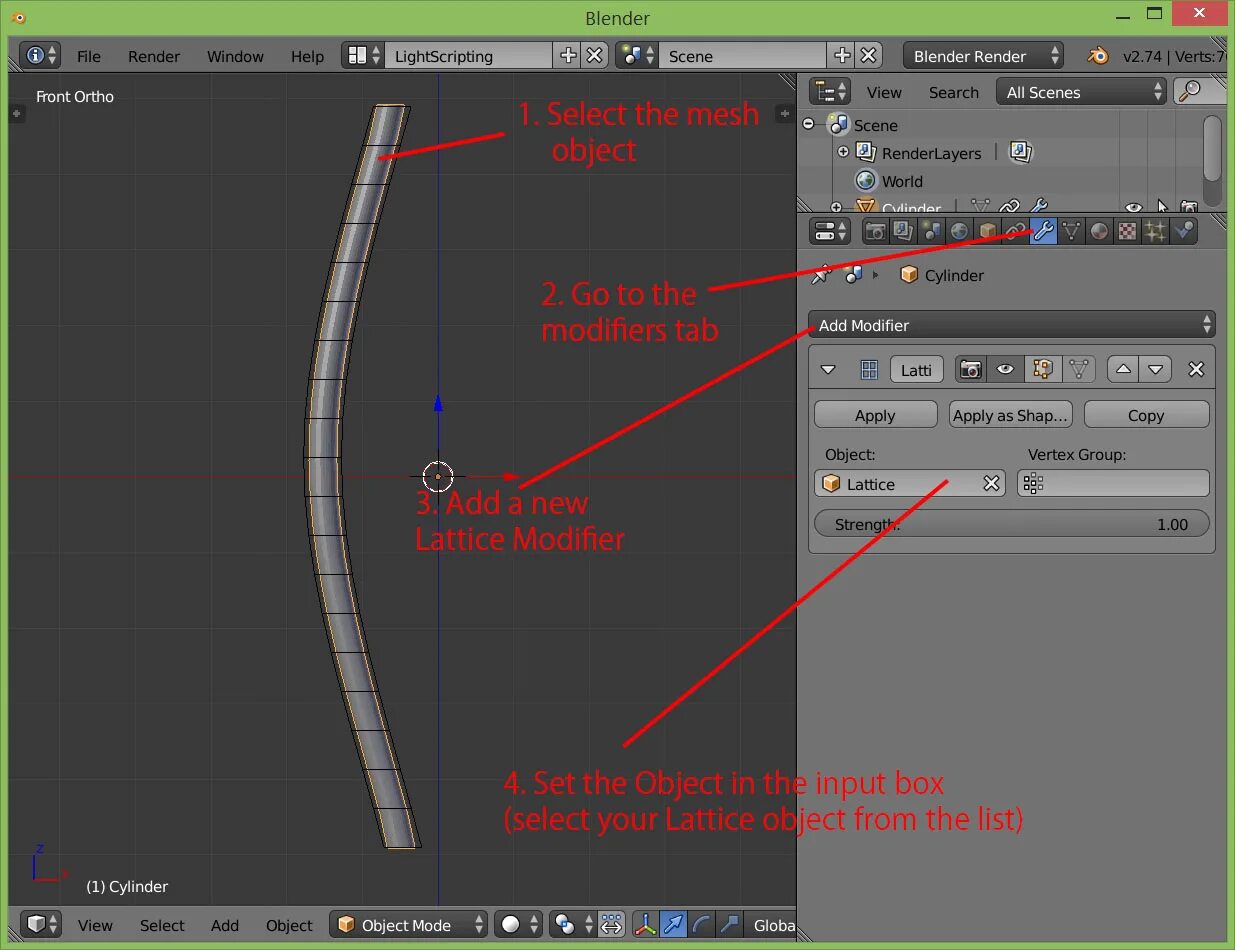The width and height of the screenshot is (1235, 950).
Task: Open the Window menu
Action: click(x=235, y=56)
